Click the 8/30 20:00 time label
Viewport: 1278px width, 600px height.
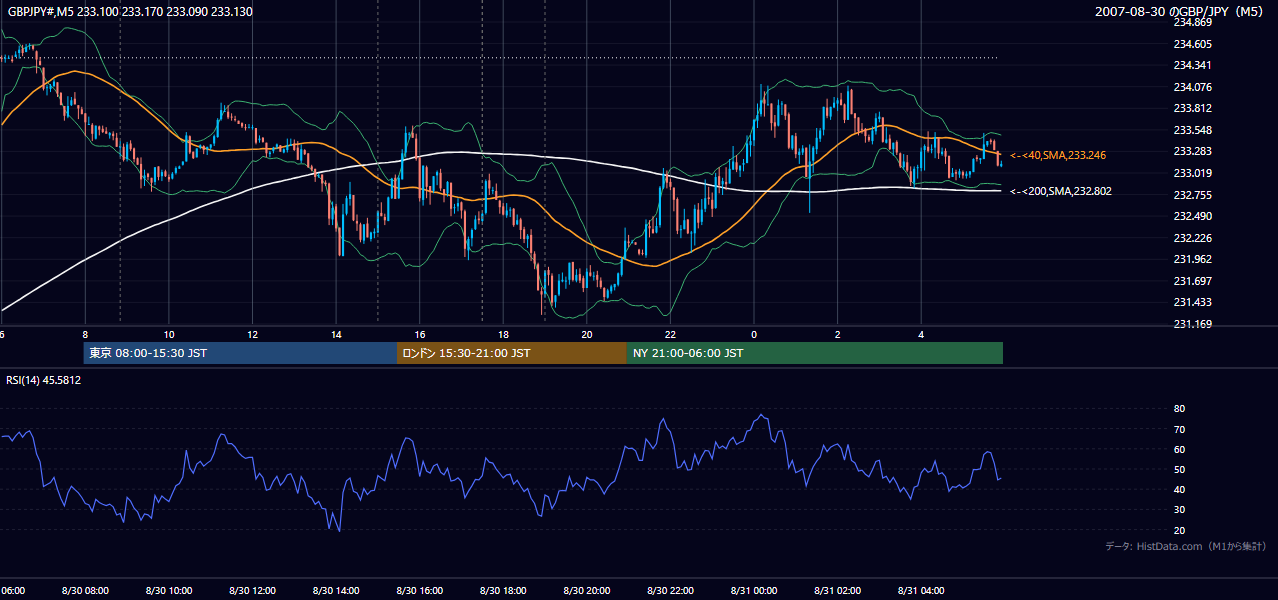point(587,590)
